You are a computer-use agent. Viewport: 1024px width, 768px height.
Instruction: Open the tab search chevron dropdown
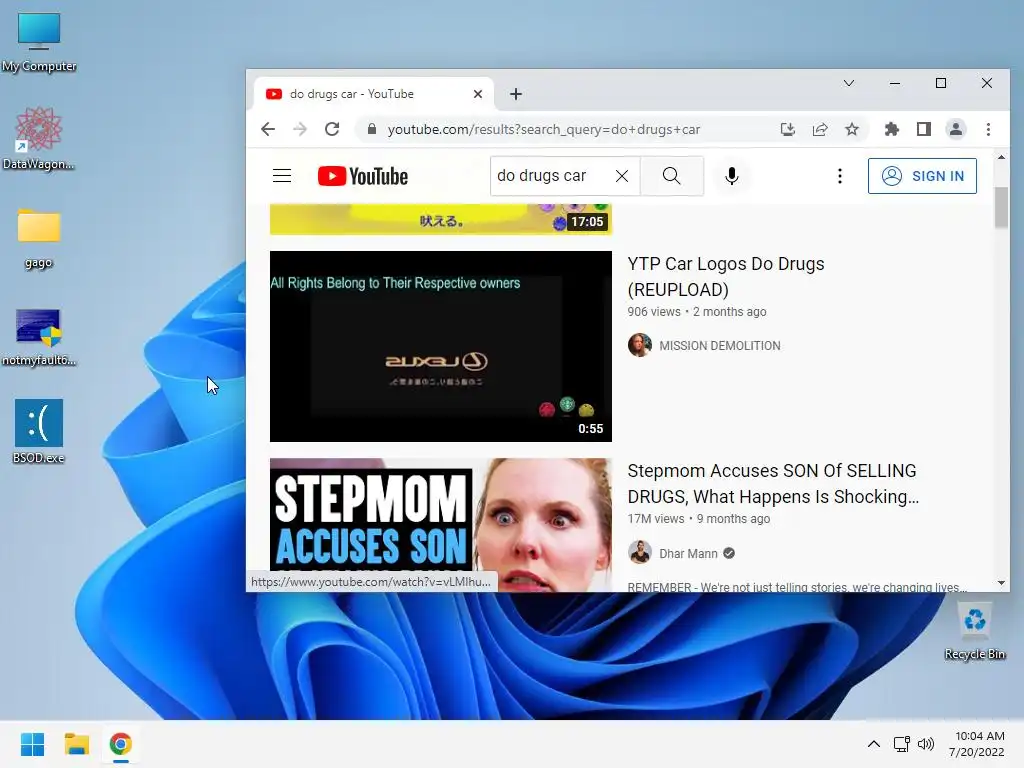click(x=848, y=83)
